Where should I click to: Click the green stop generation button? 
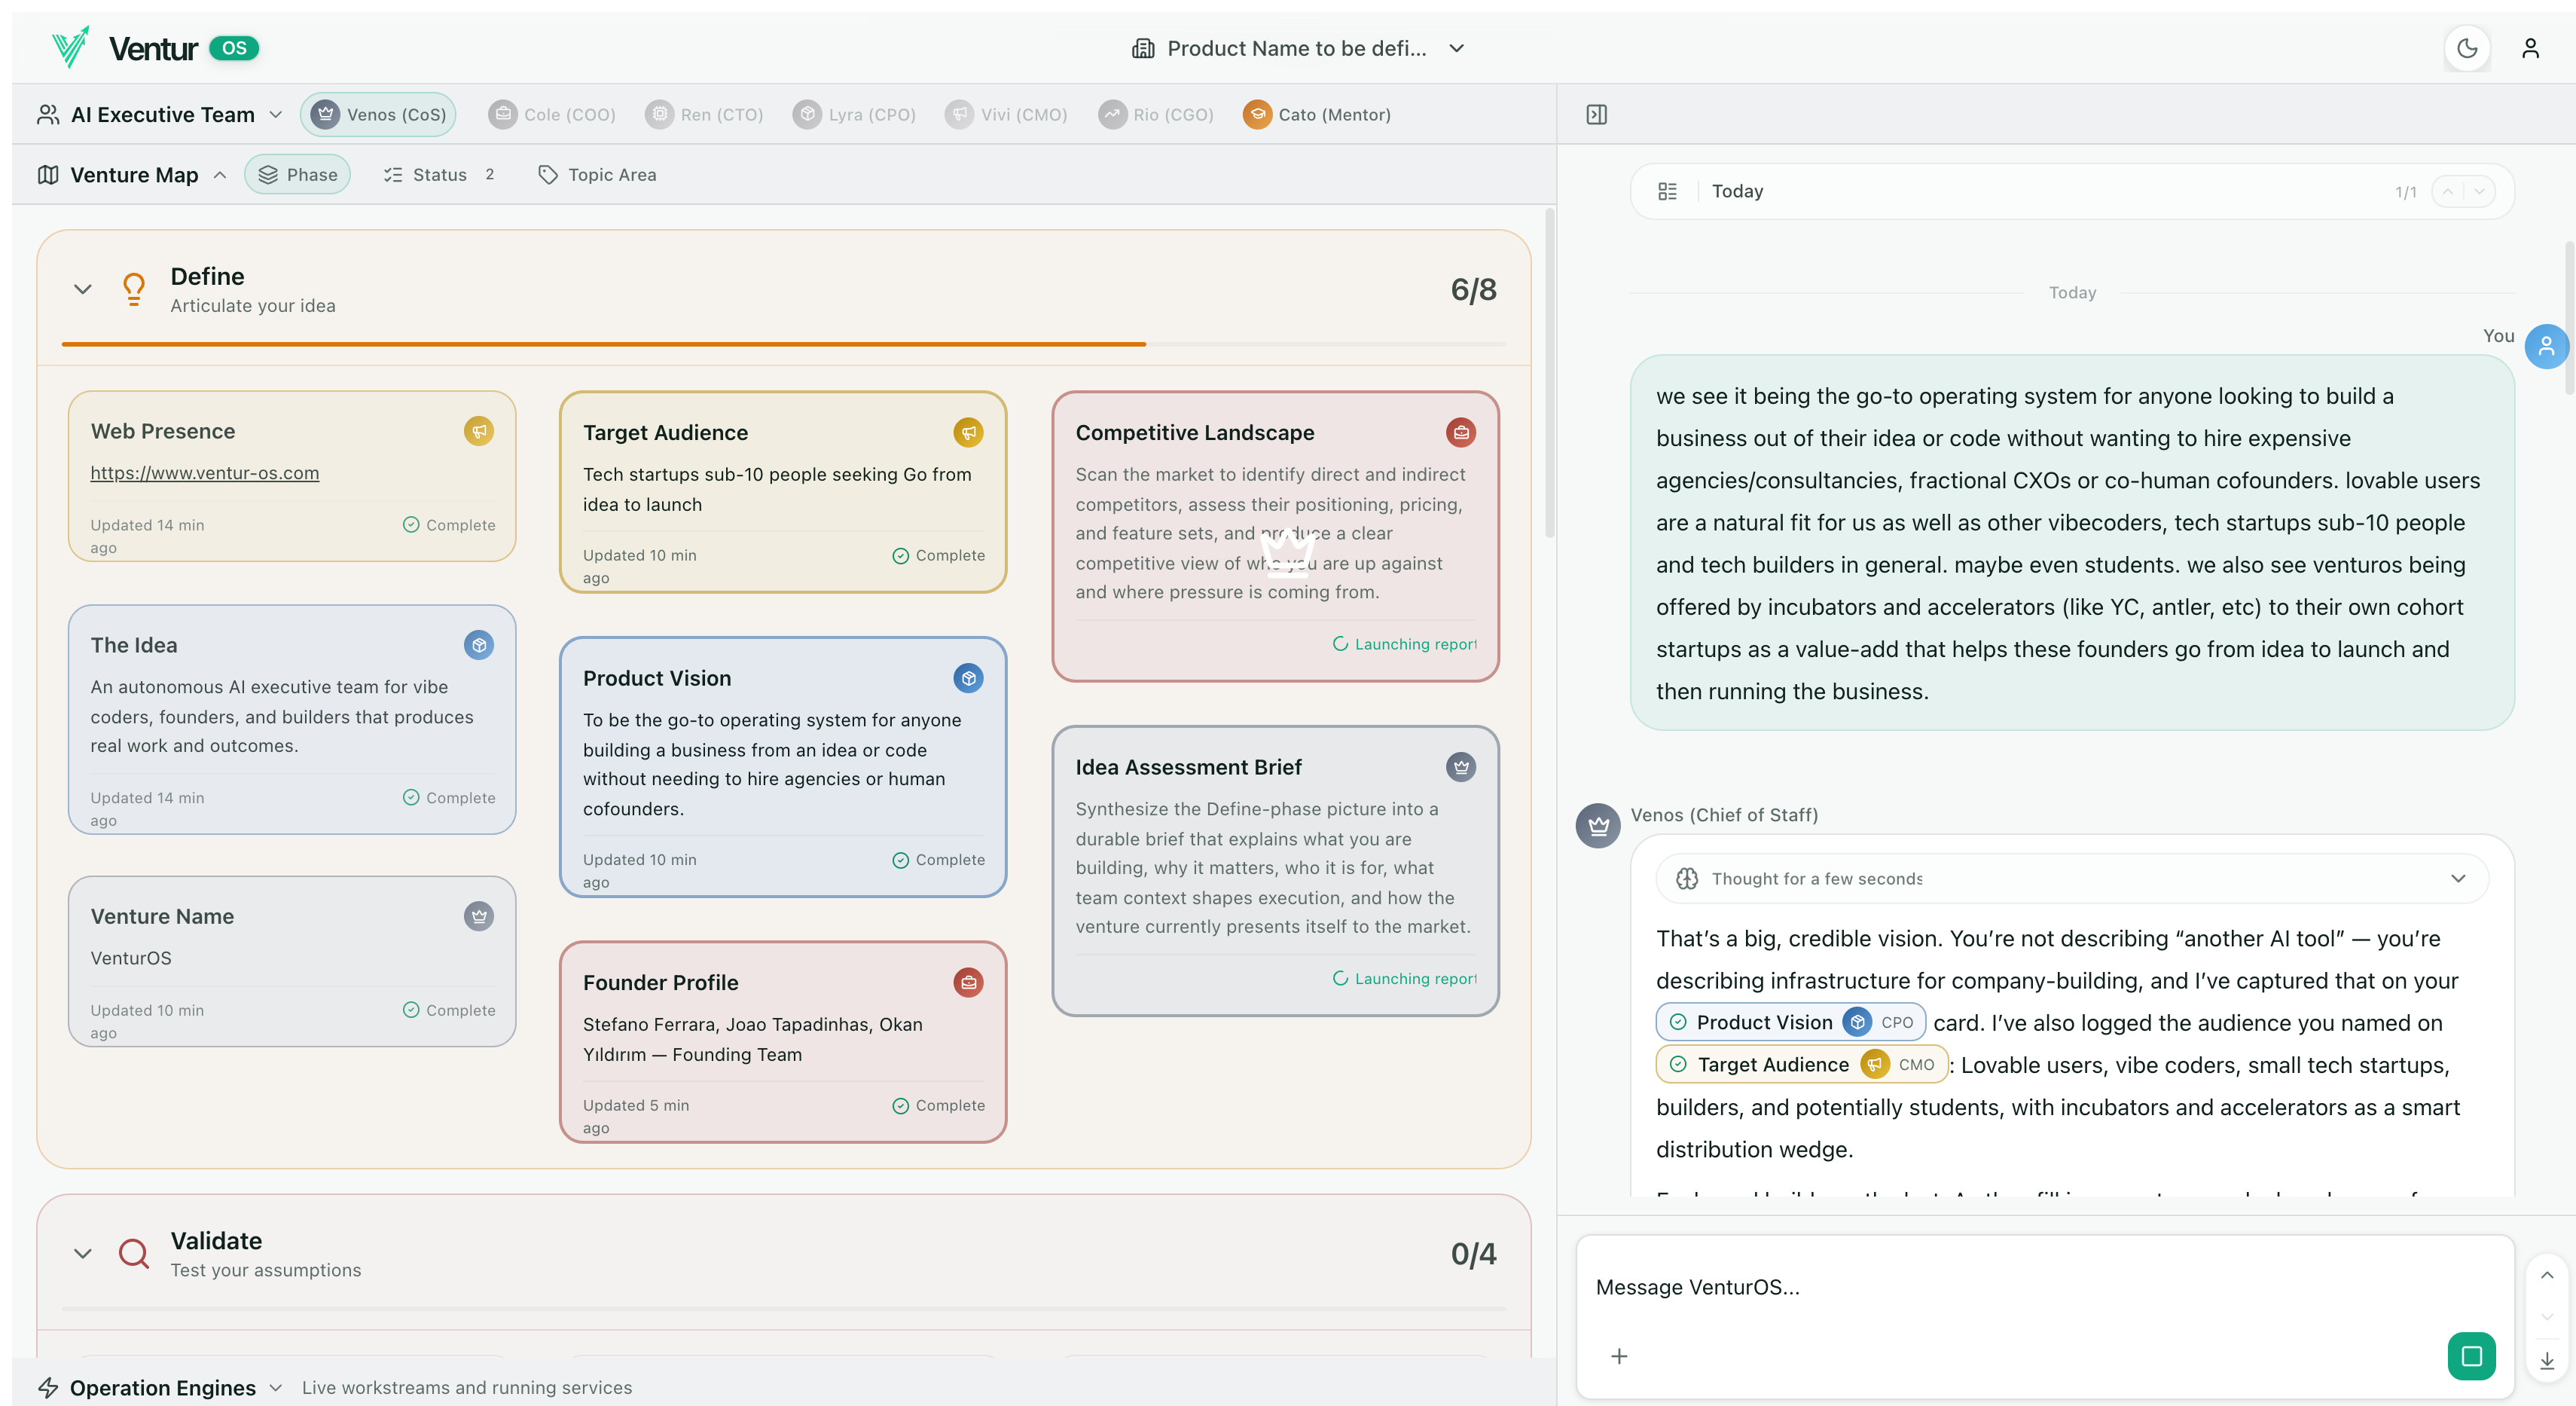click(x=2470, y=1355)
